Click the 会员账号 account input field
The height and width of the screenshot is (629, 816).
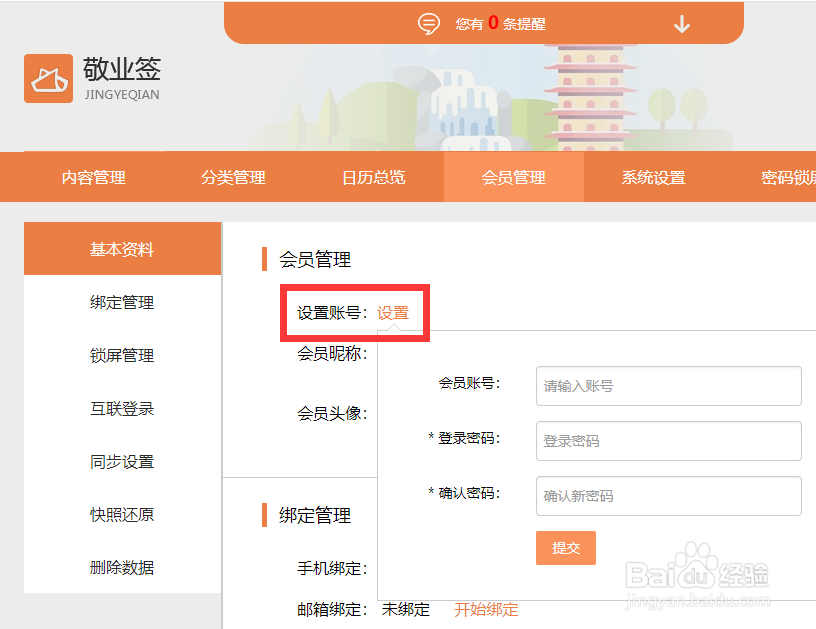click(x=668, y=386)
